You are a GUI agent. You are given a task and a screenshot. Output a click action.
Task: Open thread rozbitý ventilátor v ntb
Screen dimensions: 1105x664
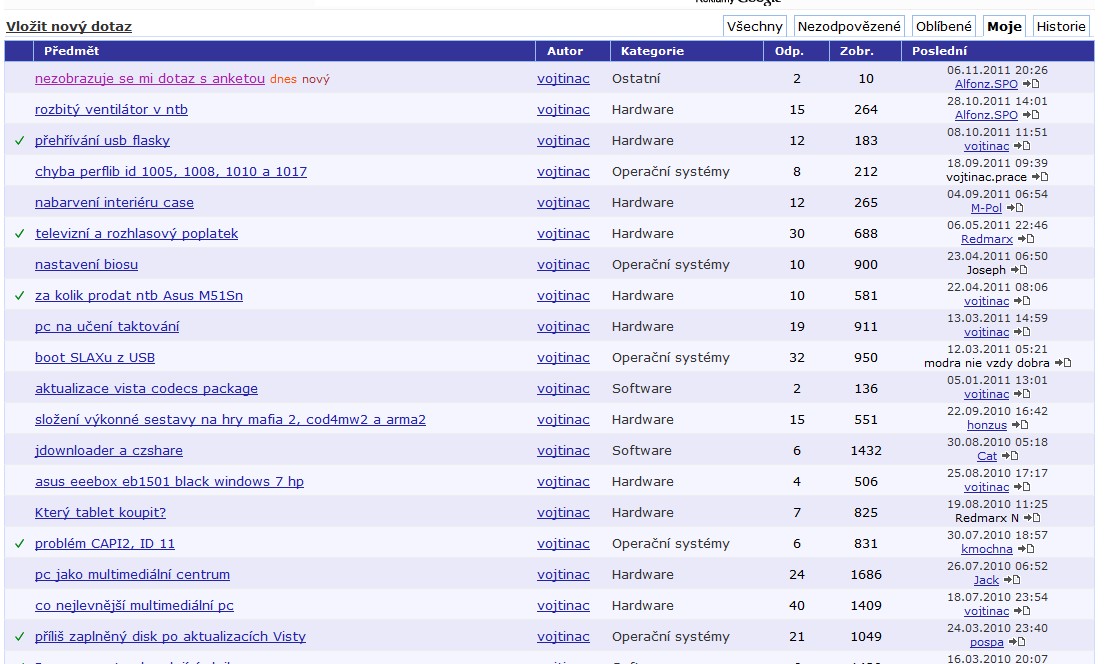pos(111,110)
